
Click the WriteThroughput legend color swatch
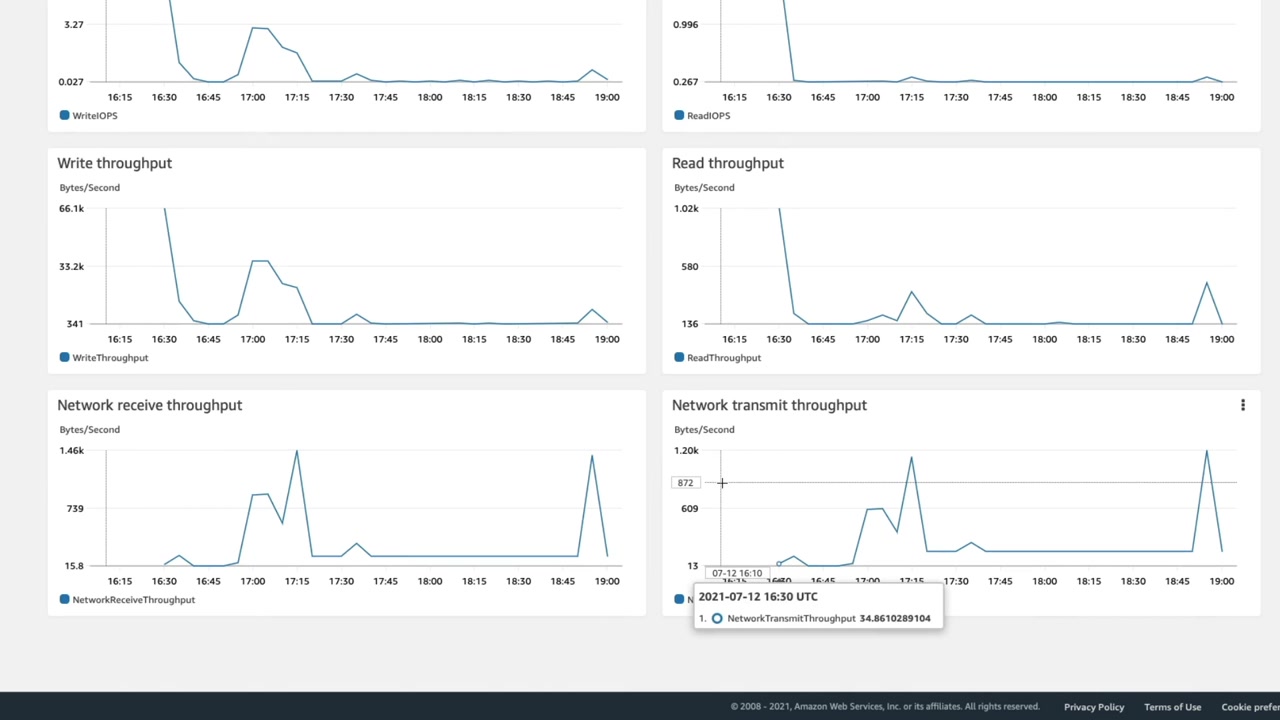[x=65, y=358]
